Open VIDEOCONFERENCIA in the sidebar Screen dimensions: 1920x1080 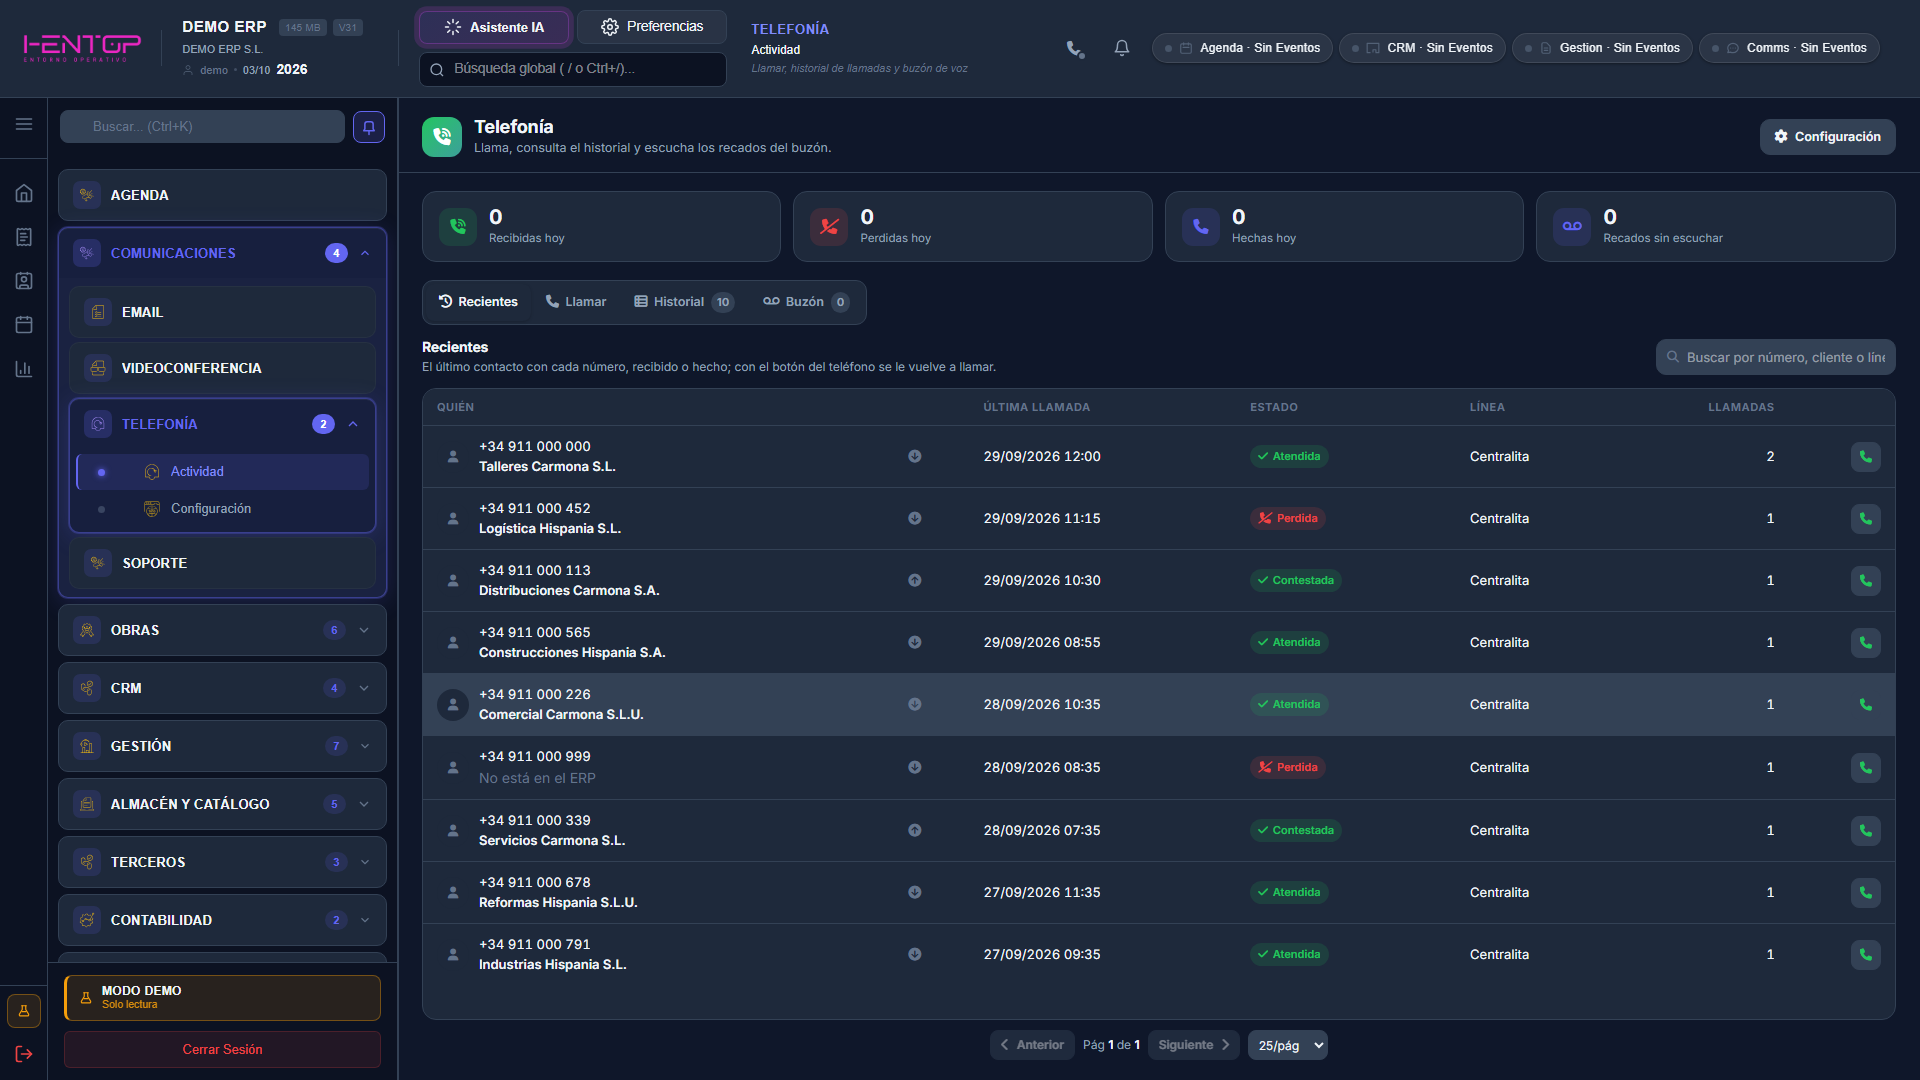pyautogui.click(x=222, y=369)
